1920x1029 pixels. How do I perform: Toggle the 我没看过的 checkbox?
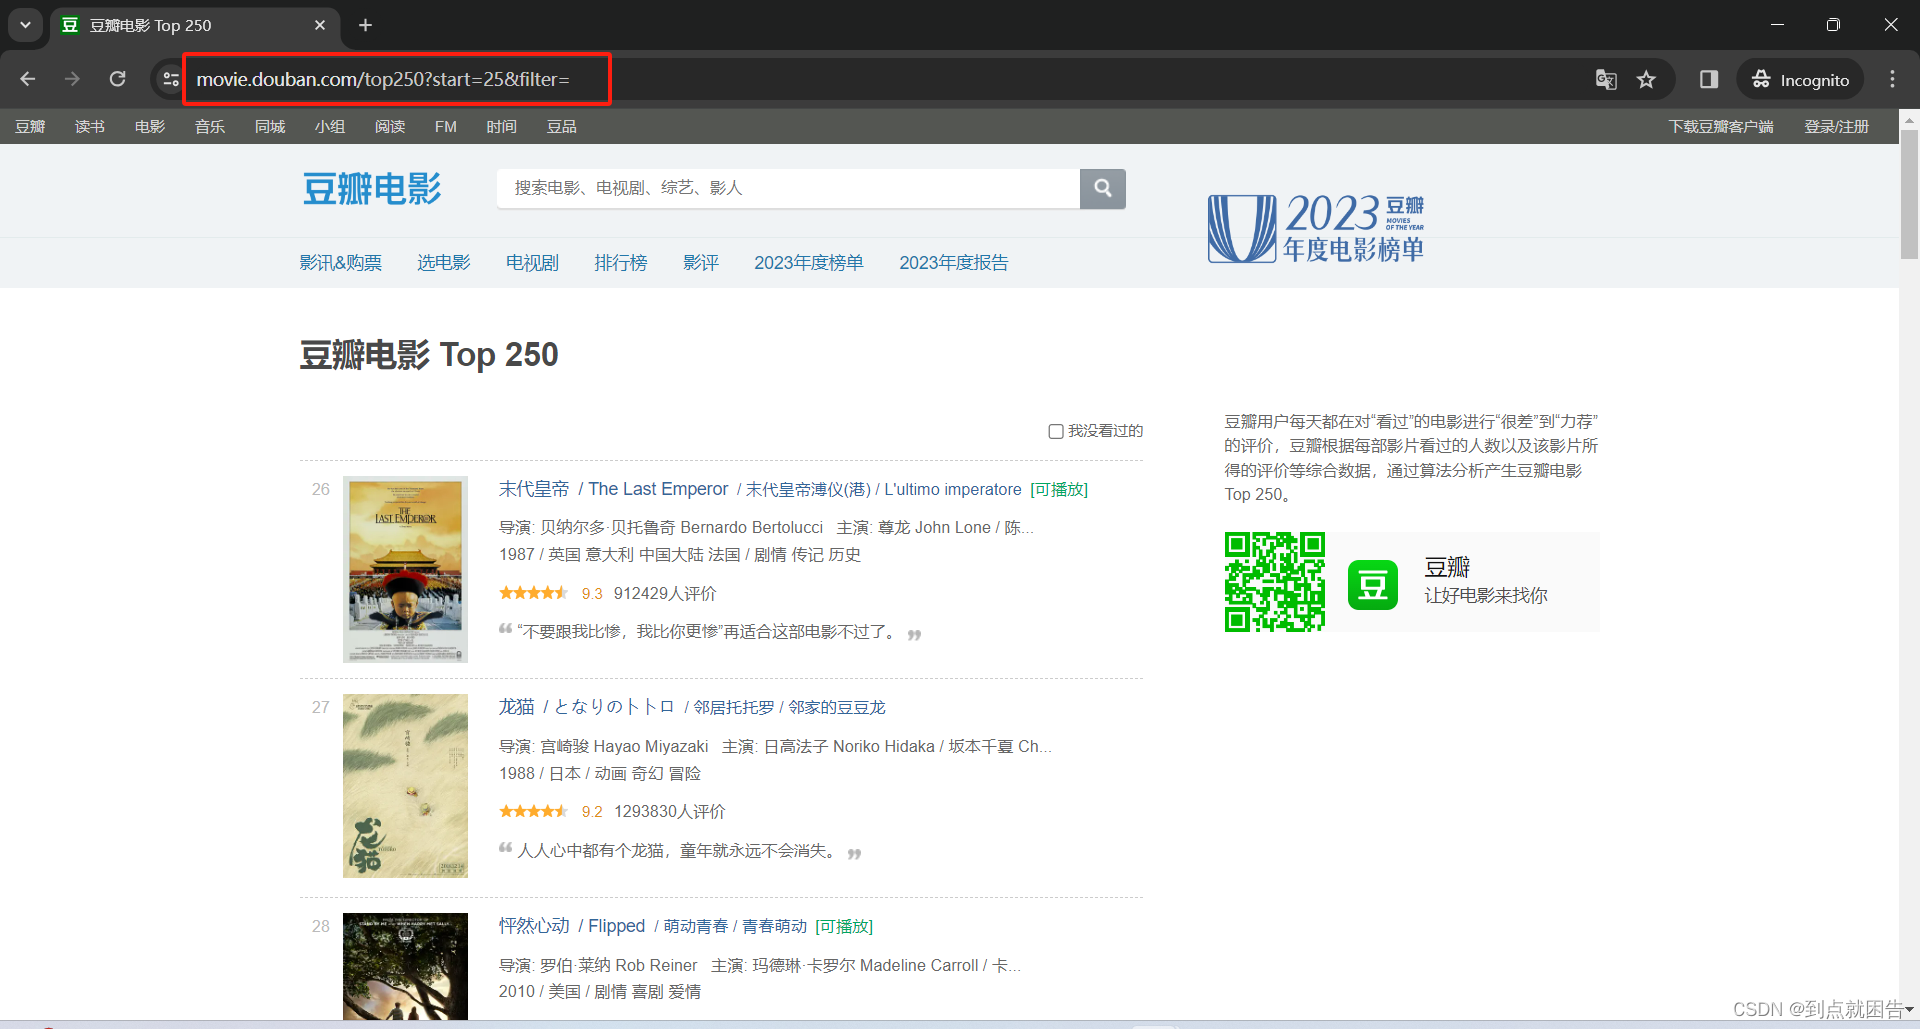[1055, 431]
